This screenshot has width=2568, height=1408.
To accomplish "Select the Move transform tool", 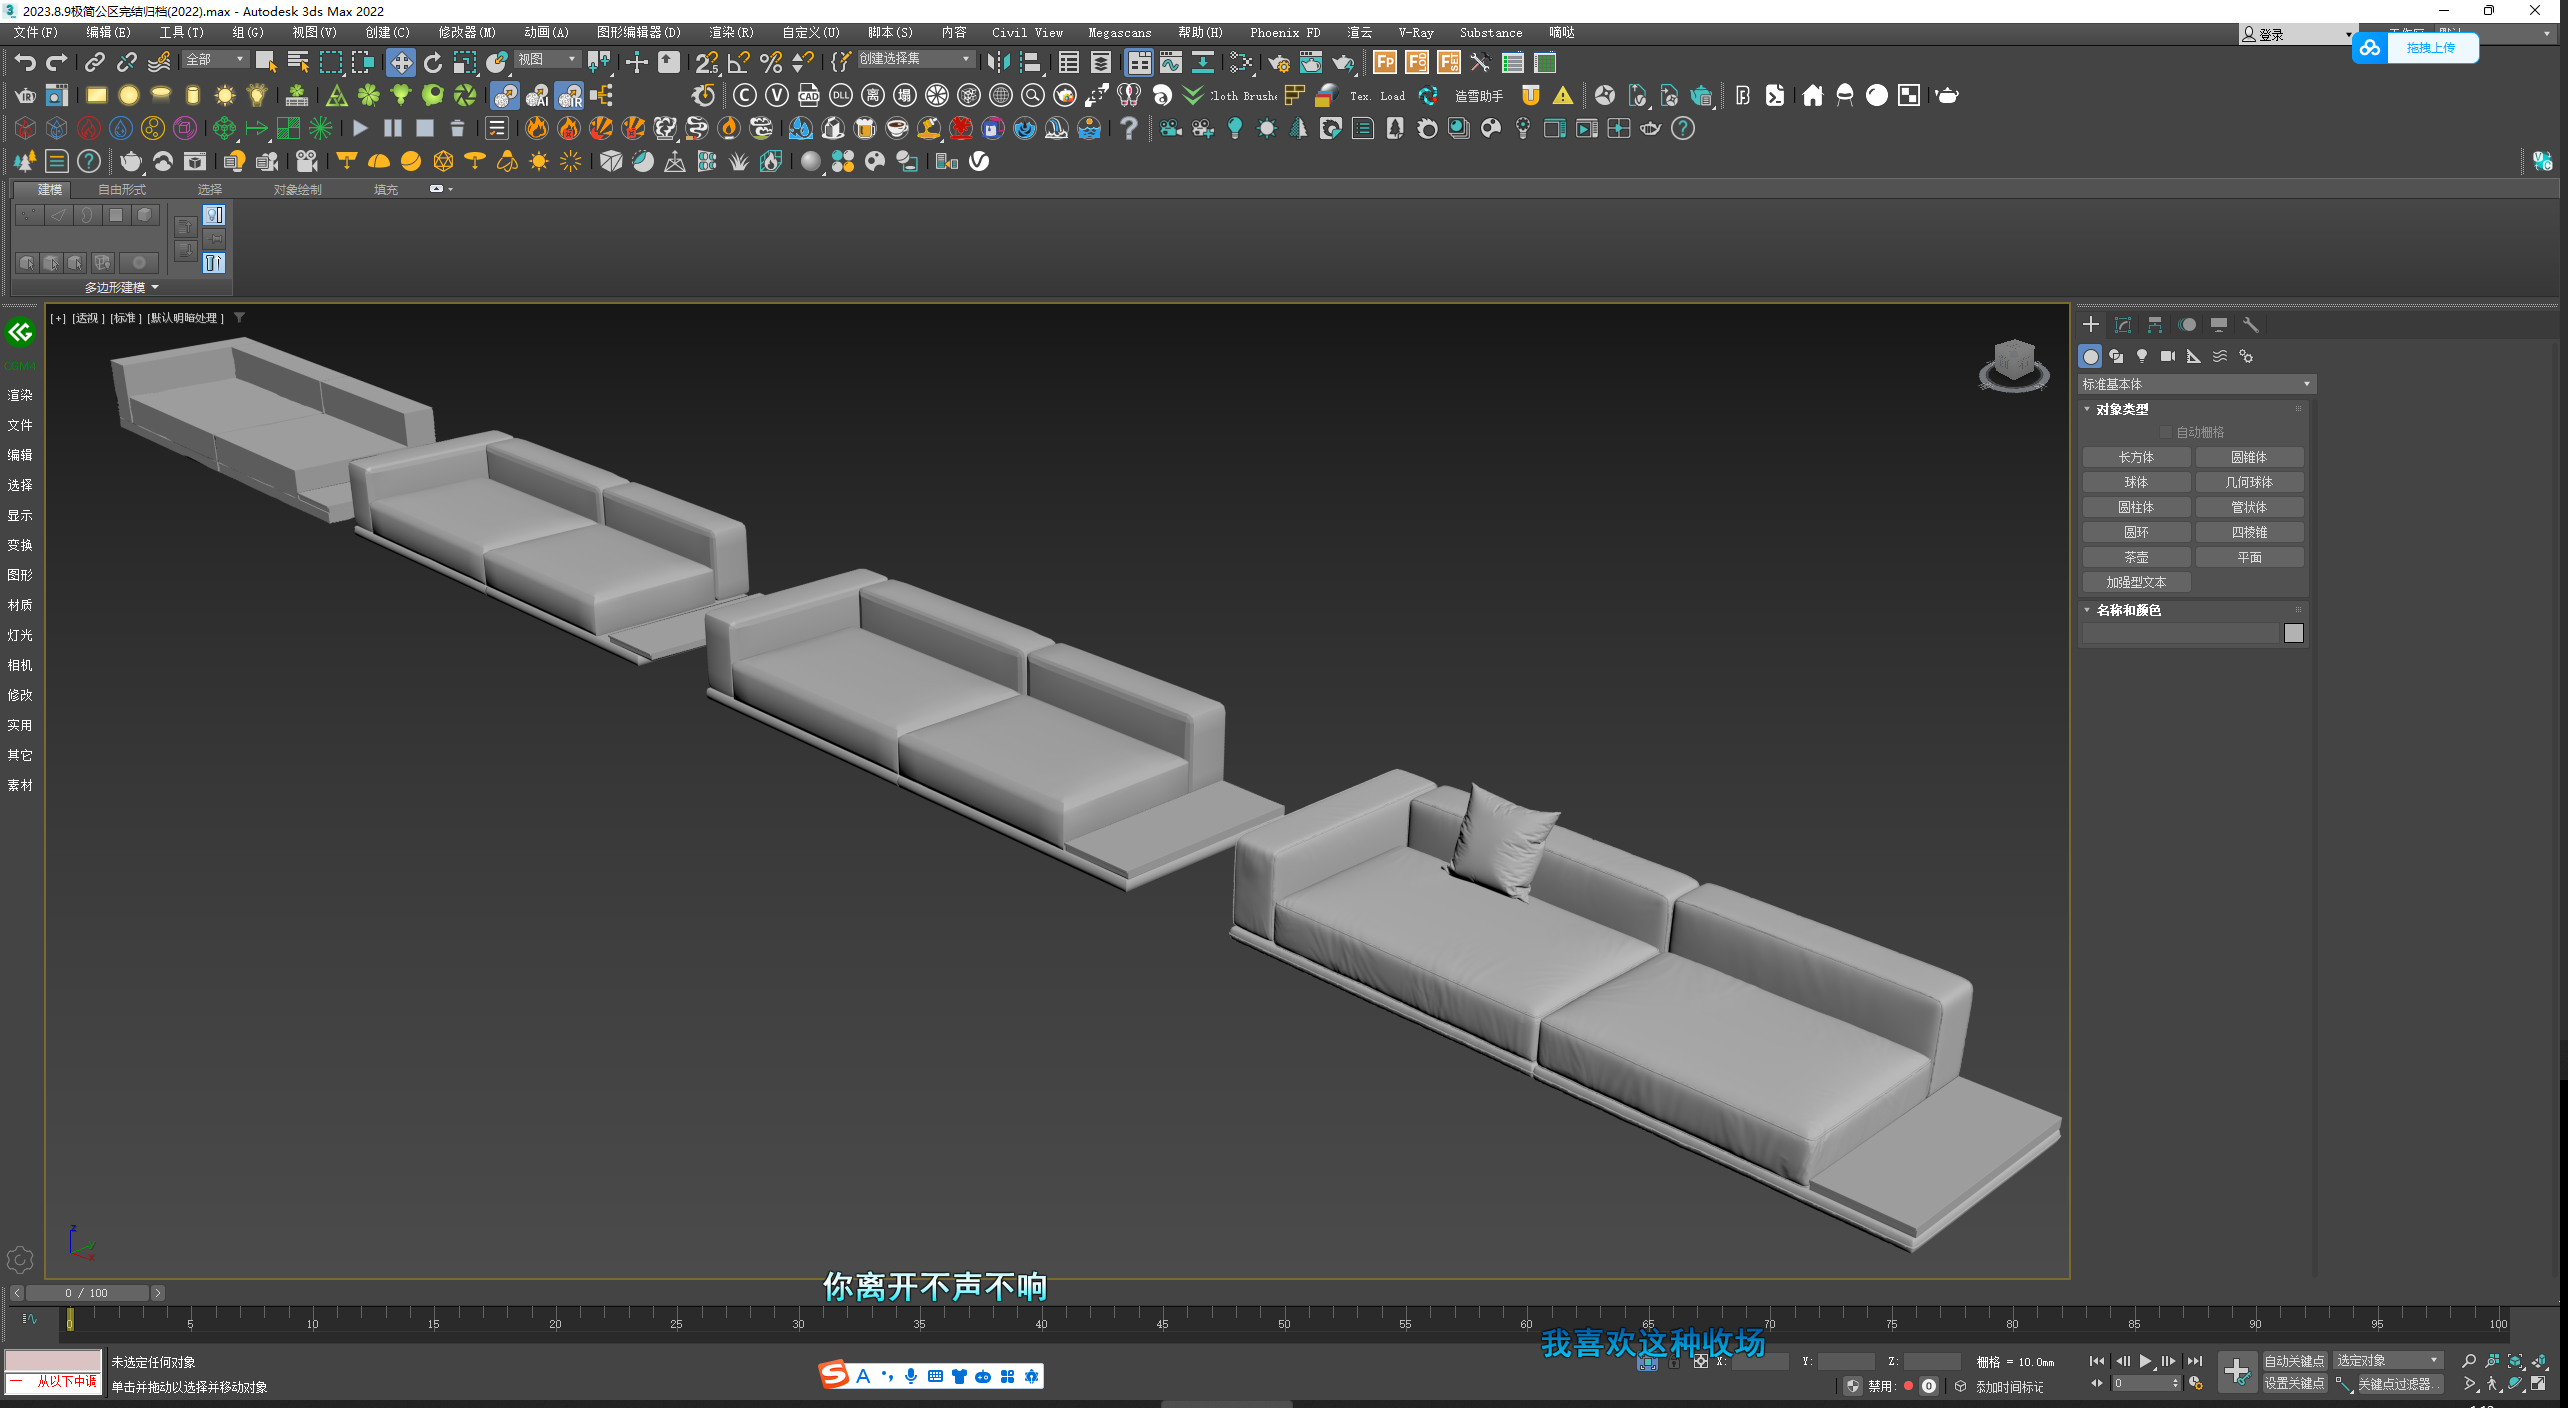I will [400, 63].
